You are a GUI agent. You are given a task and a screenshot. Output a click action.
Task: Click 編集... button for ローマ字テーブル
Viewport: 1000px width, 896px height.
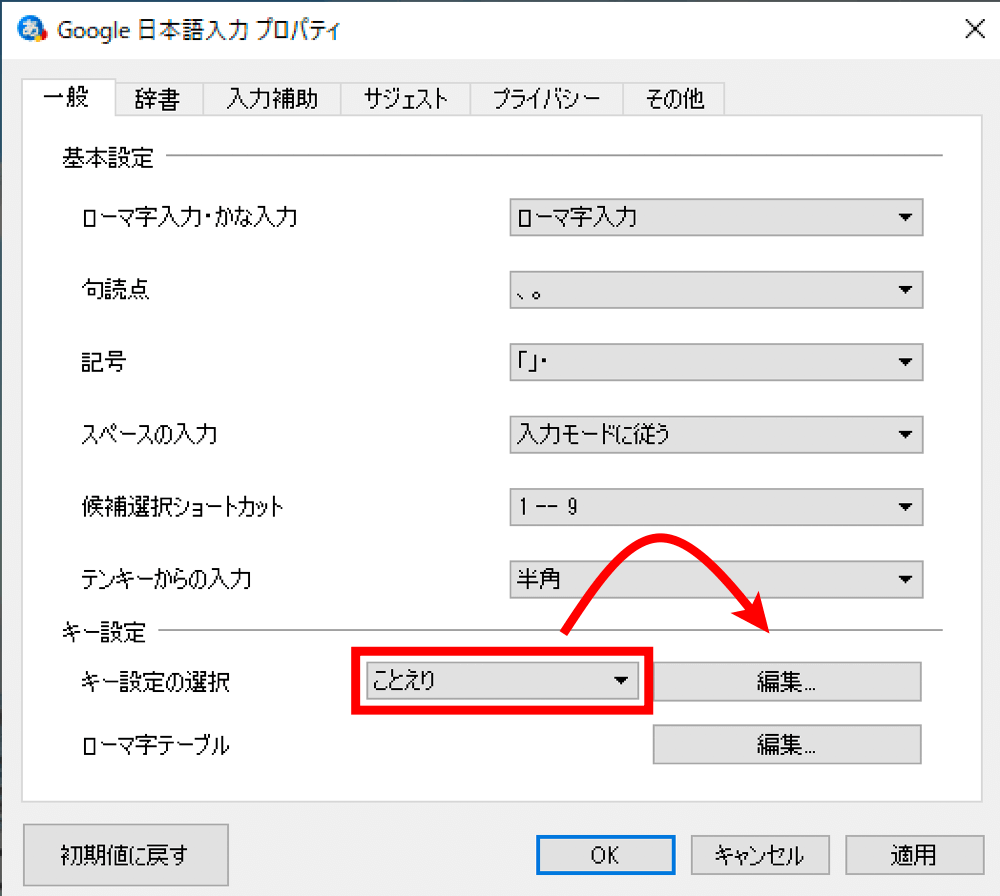[x=786, y=744]
